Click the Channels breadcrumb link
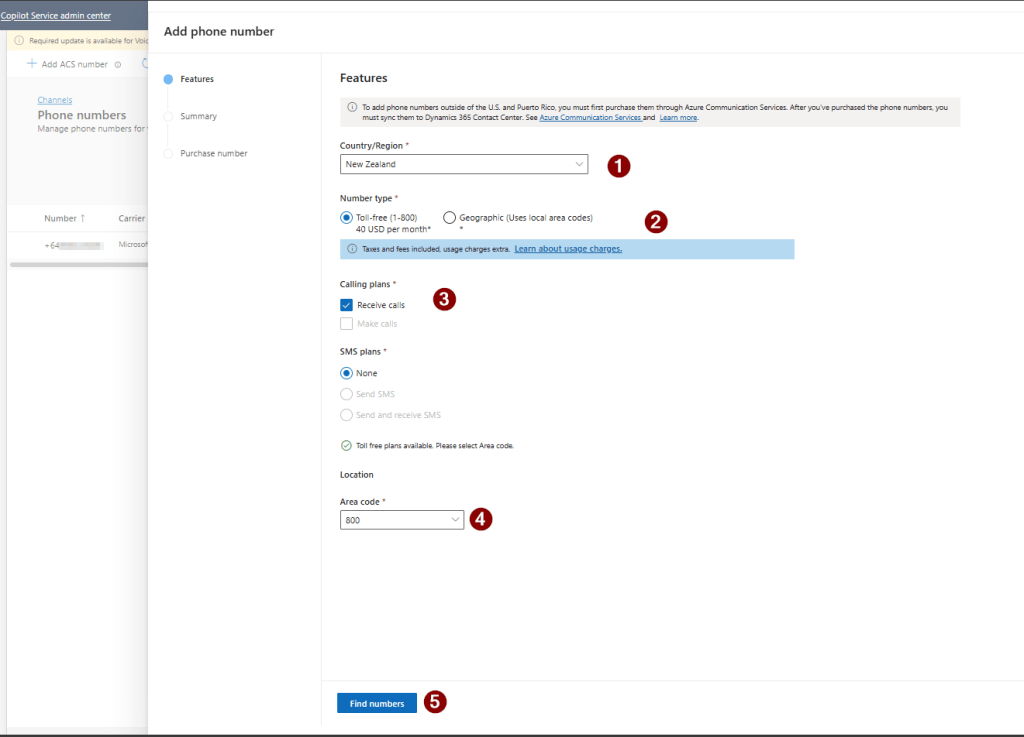1024x737 pixels. [x=55, y=100]
